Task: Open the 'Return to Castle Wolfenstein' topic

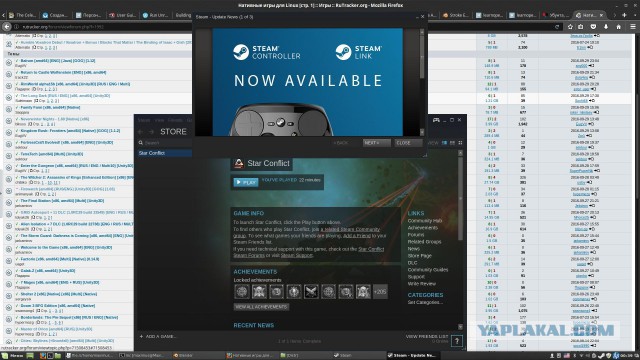Action: pos(63,73)
